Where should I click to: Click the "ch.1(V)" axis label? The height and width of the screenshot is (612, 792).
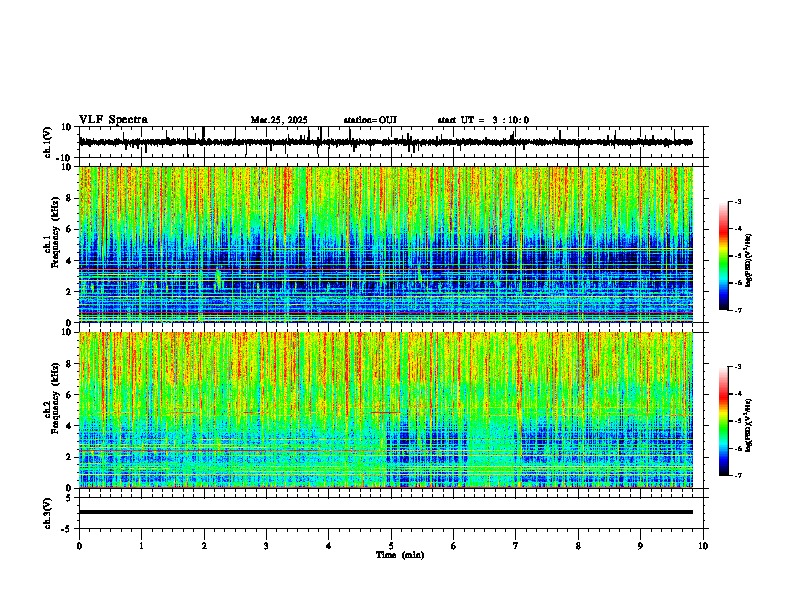pos(48,142)
